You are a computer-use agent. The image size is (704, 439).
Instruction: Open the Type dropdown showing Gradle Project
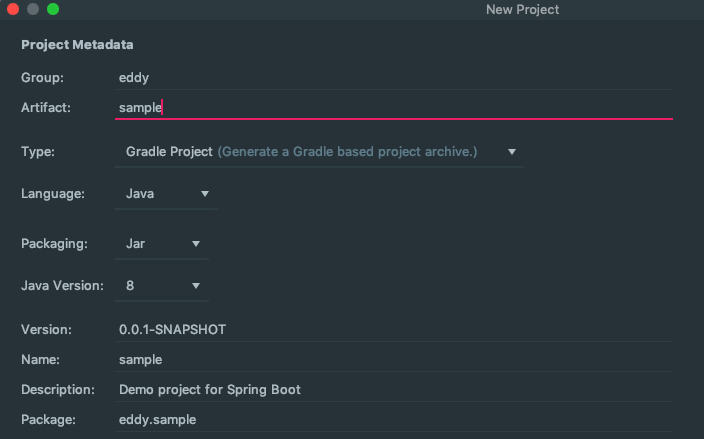pos(320,152)
